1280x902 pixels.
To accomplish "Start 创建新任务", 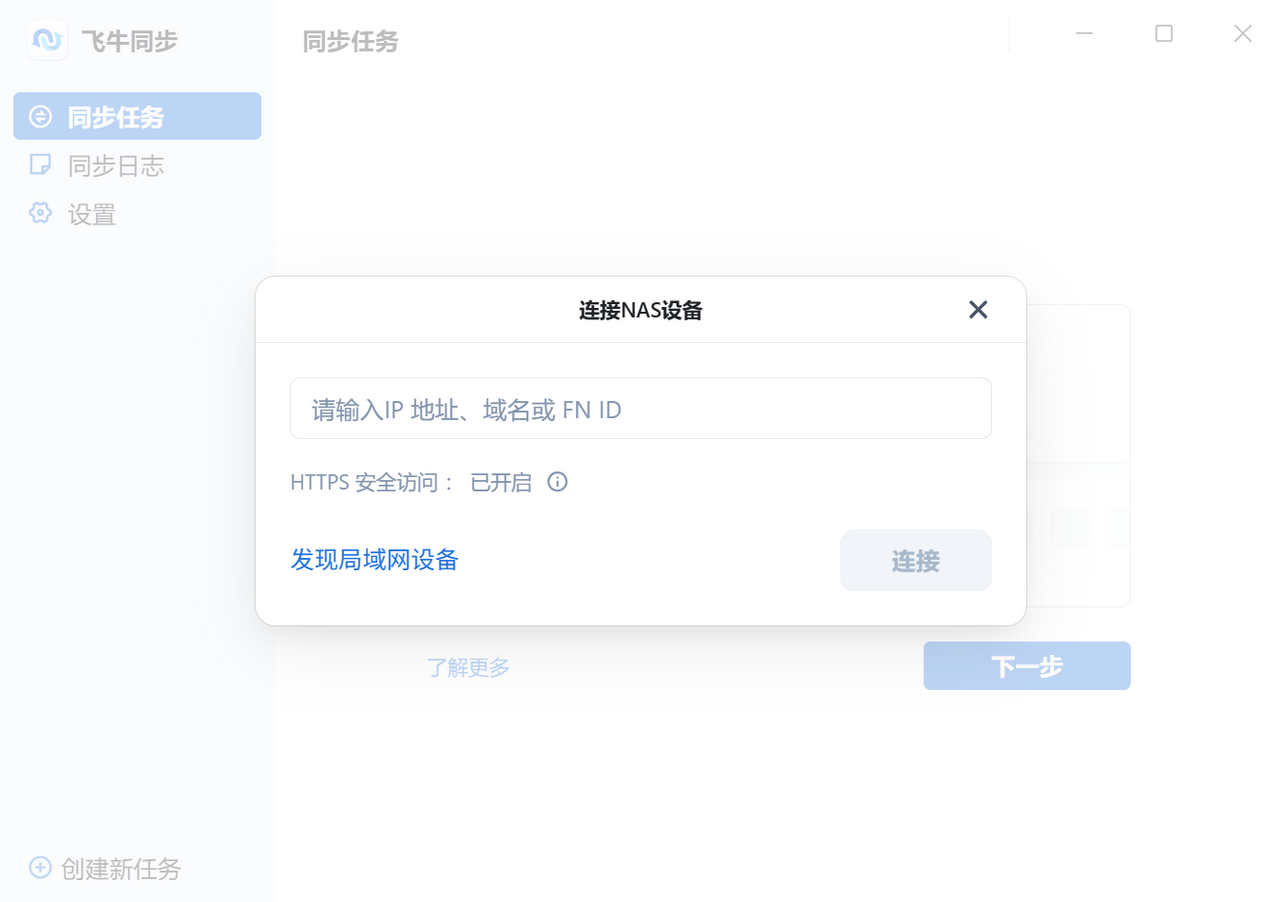I will click(x=122, y=868).
